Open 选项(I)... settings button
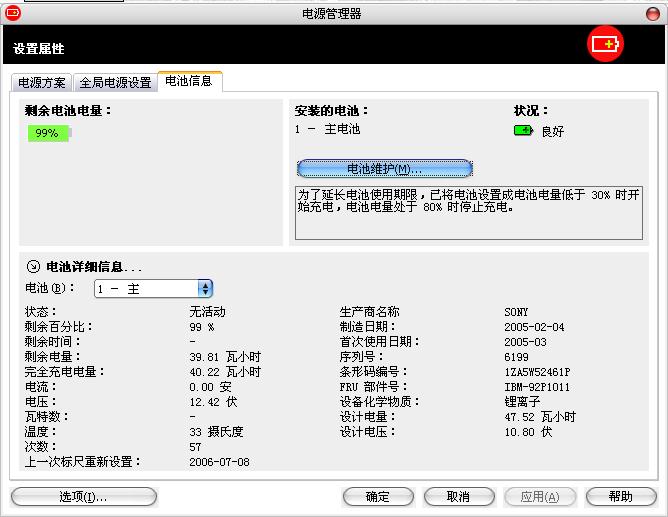 coord(83,496)
